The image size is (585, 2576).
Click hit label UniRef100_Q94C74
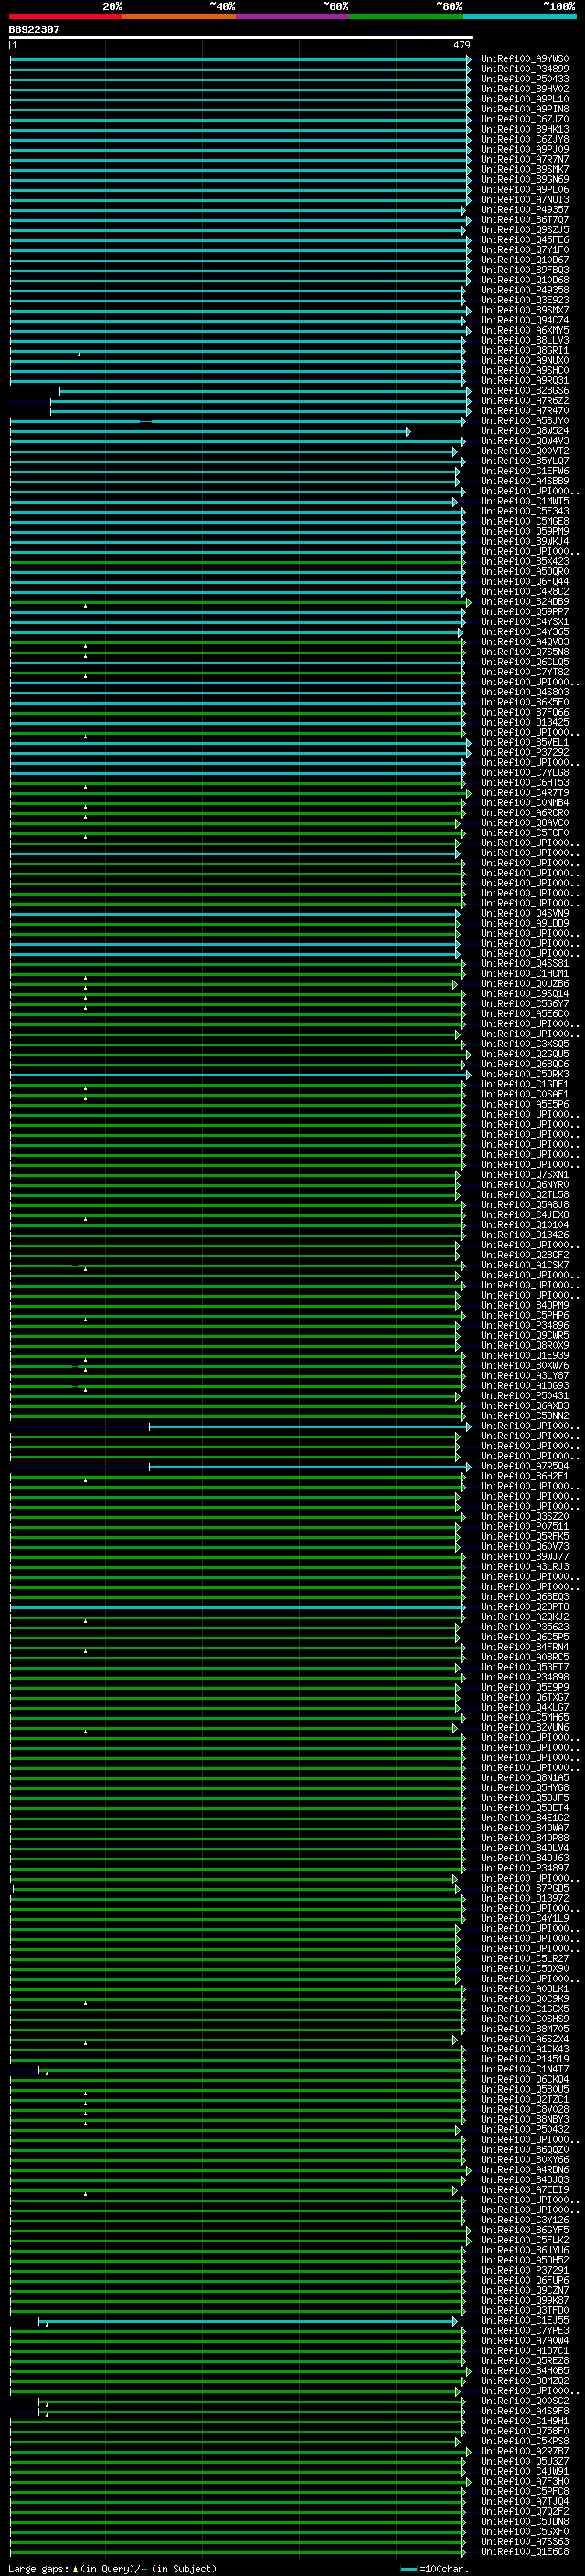click(x=525, y=320)
